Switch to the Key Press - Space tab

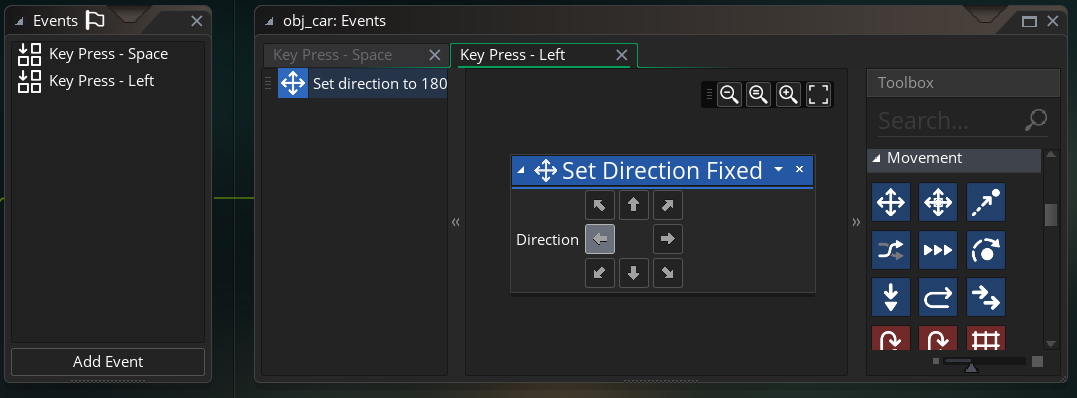[x=332, y=55]
